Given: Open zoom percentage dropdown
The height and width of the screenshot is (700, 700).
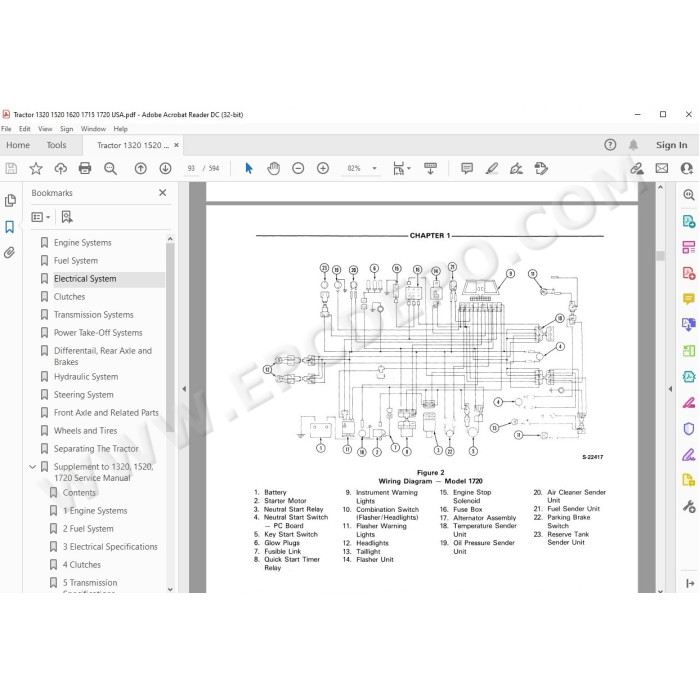Looking at the screenshot, I should 375,168.
